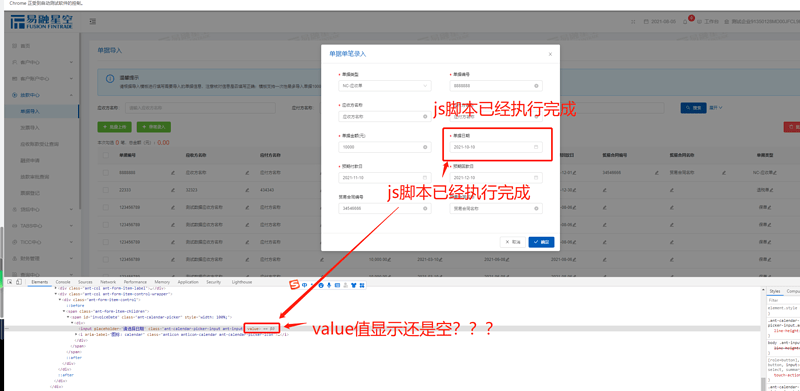The image size is (800, 391).
Task: Switch to DevTools Sources tab
Action: tap(85, 282)
